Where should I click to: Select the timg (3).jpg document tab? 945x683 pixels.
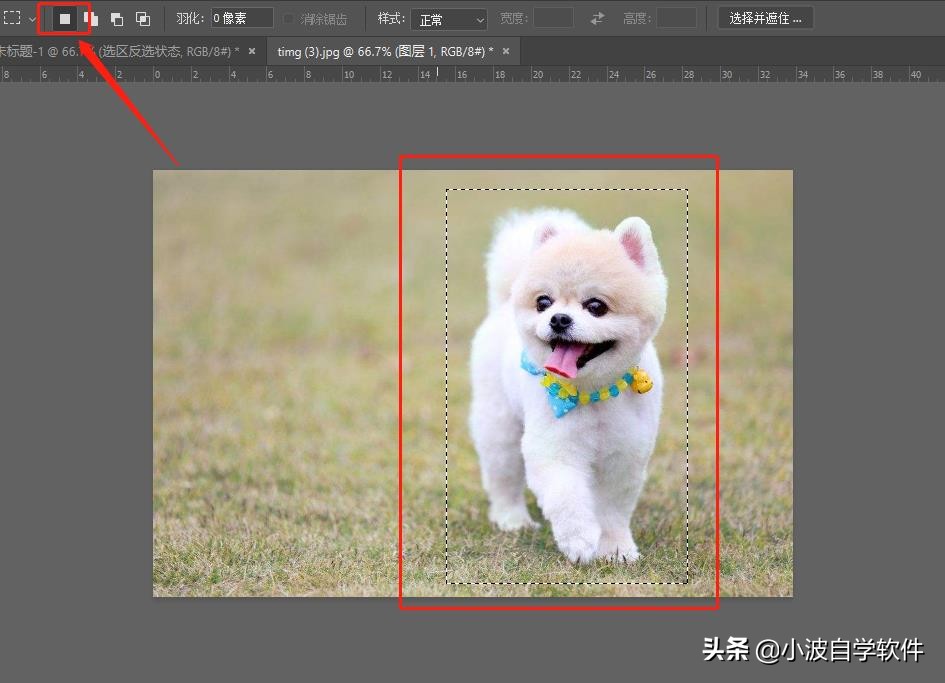(385, 51)
